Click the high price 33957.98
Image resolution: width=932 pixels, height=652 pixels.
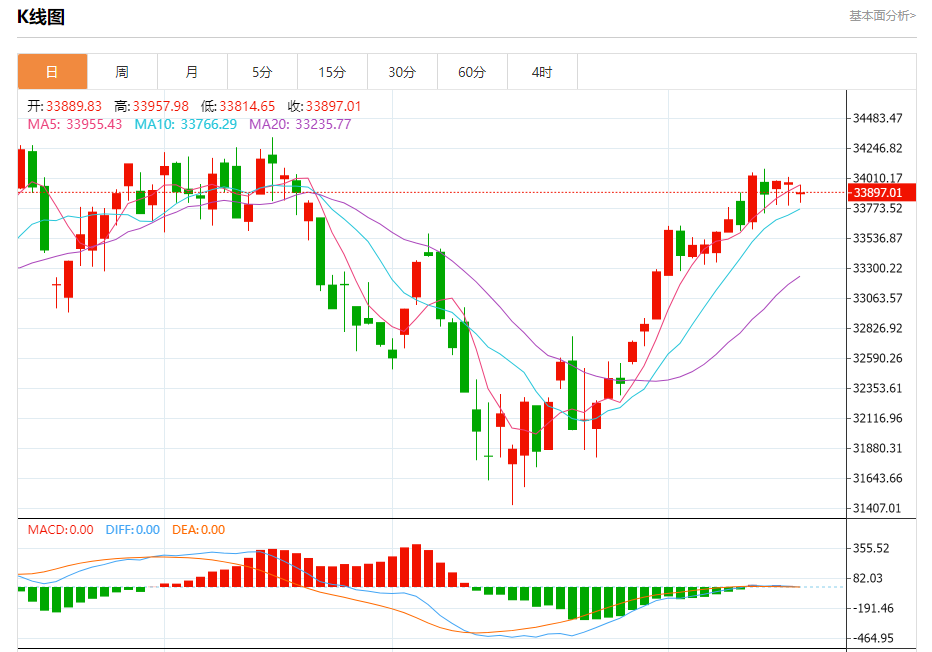(x=160, y=106)
